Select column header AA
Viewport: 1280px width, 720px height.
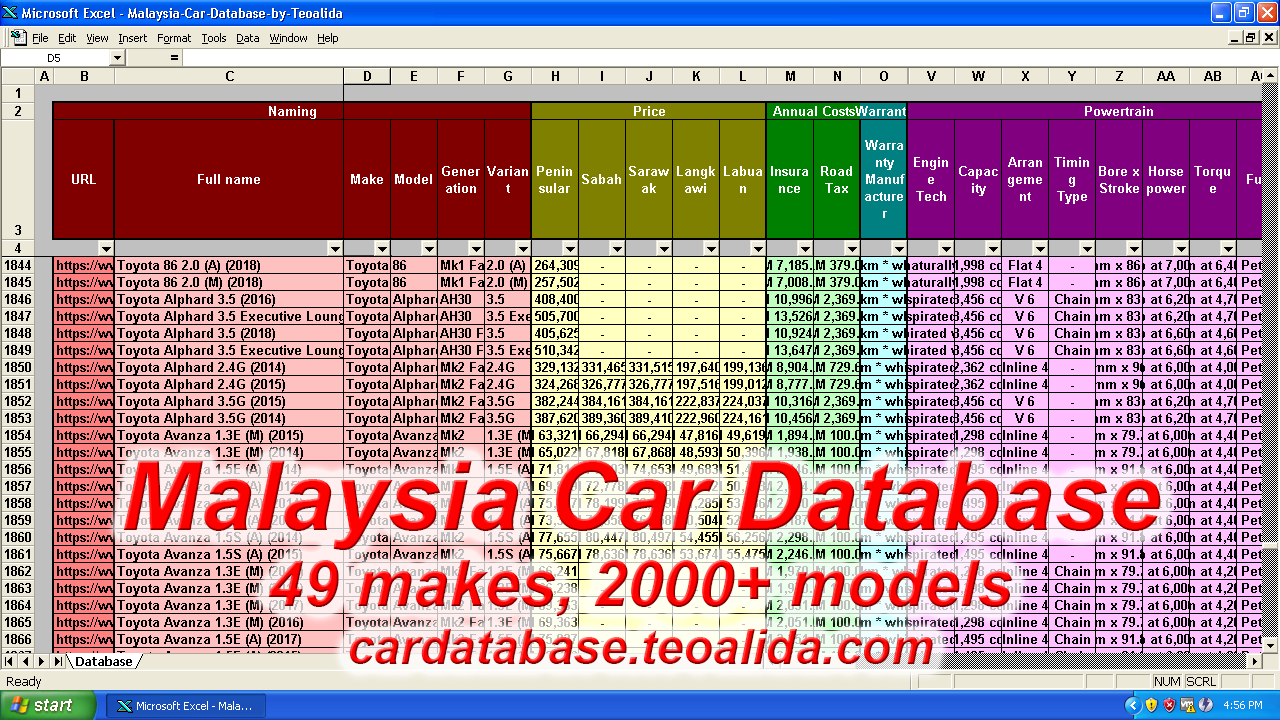tap(1166, 76)
